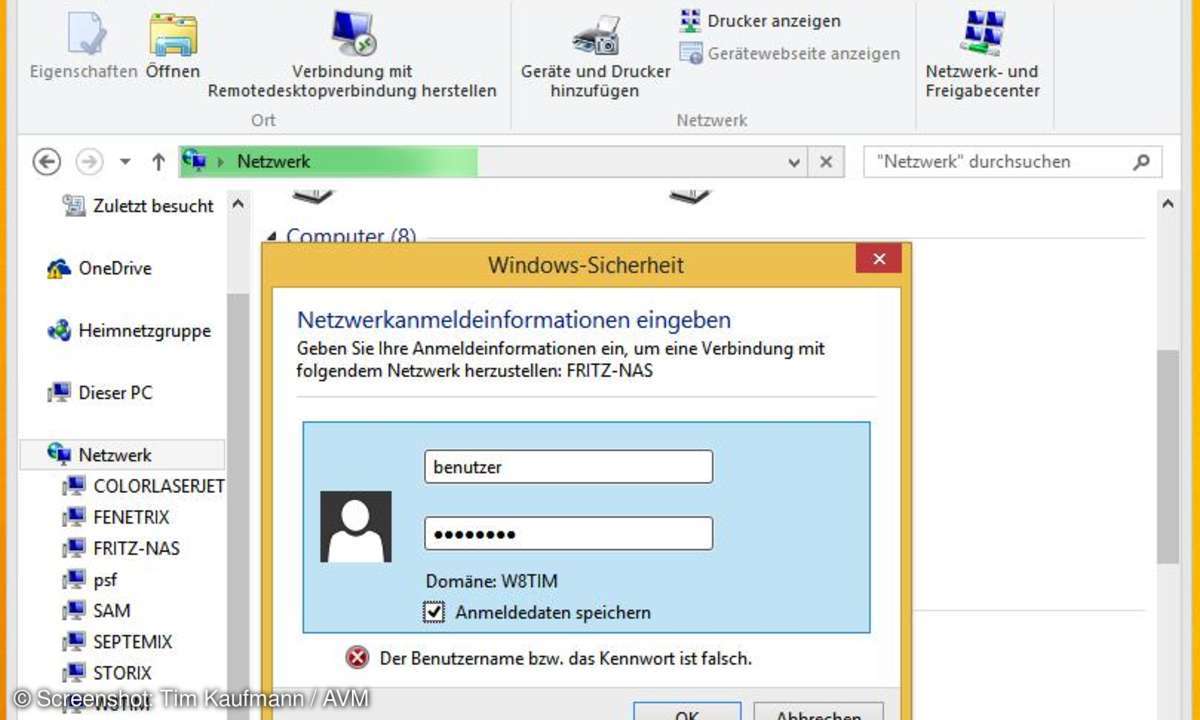Collapse the Computer (8) group
The width and height of the screenshot is (1200, 720).
point(271,237)
